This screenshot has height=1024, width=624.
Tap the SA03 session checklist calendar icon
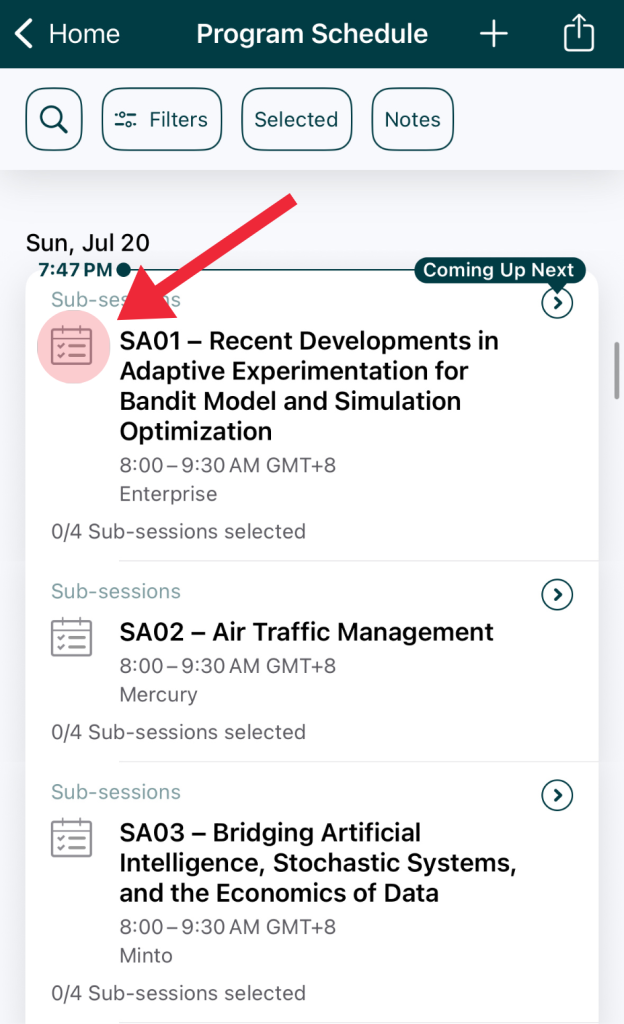(71, 838)
